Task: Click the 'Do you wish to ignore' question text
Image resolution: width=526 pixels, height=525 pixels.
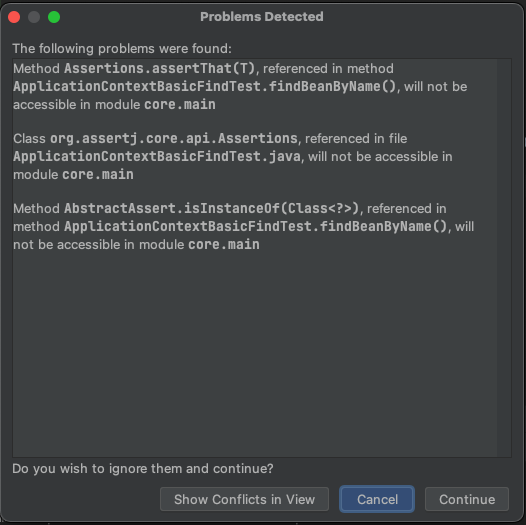Action: point(143,468)
